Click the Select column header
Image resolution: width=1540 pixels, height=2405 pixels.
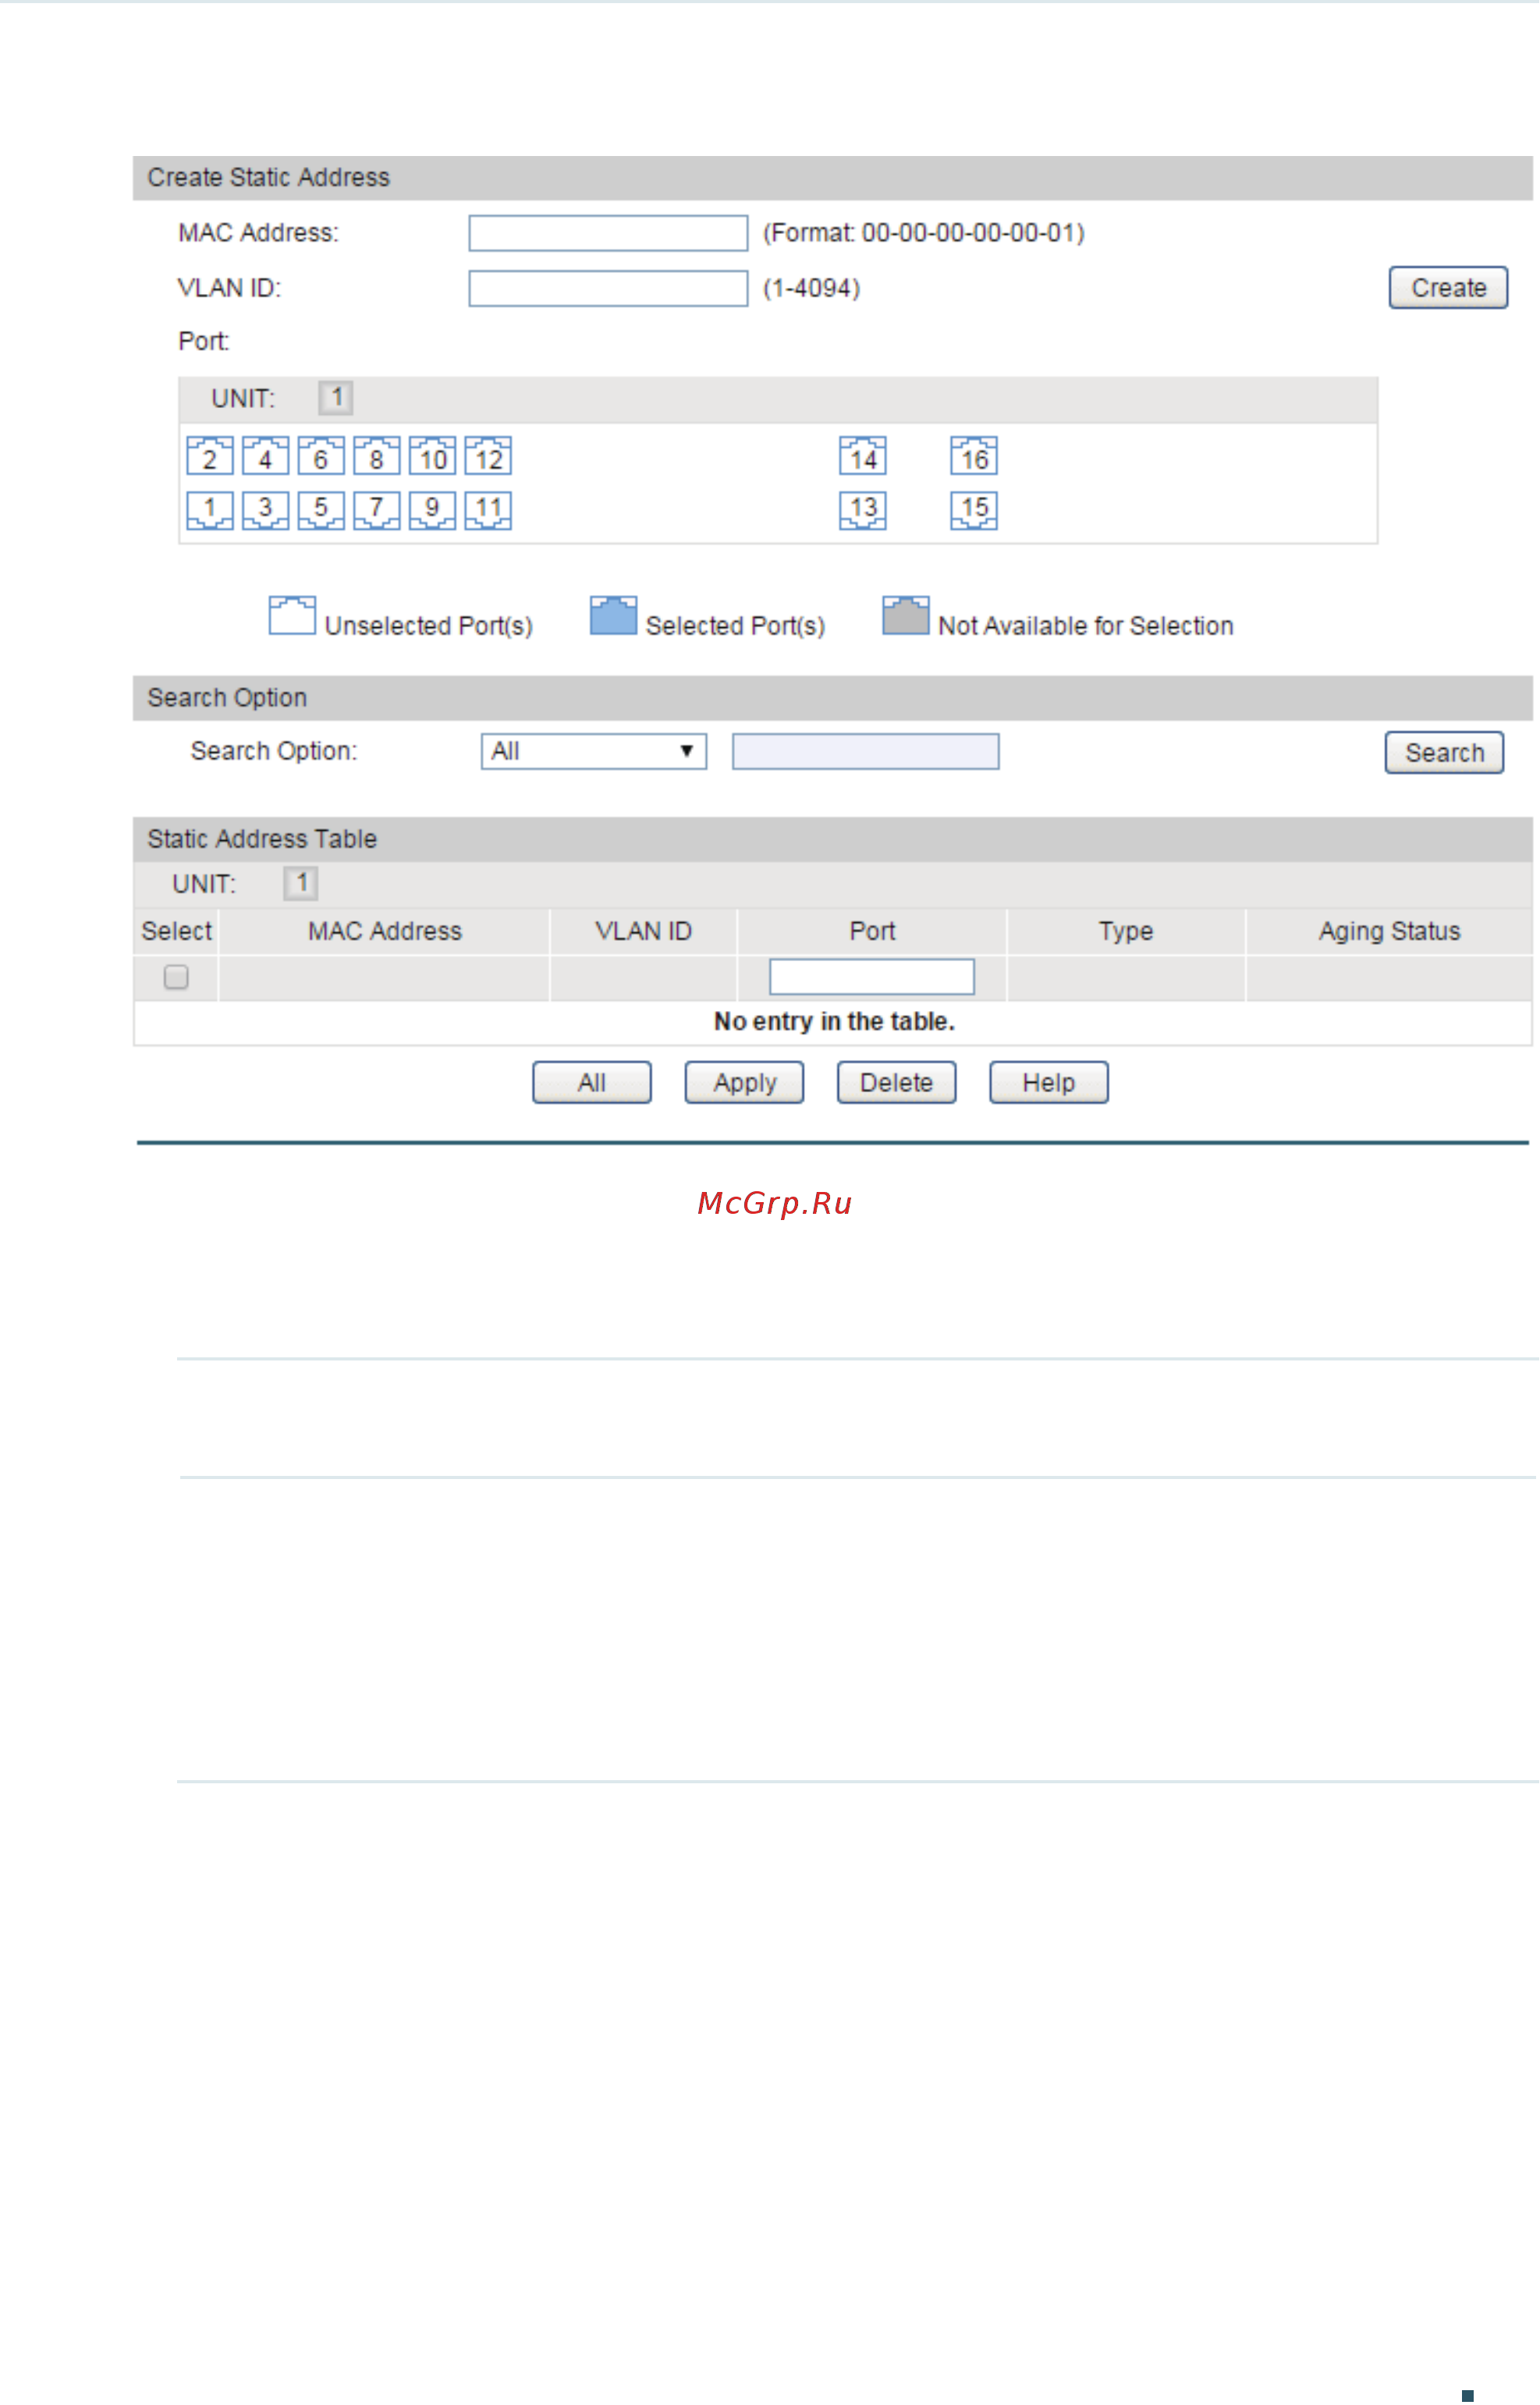pyautogui.click(x=177, y=931)
